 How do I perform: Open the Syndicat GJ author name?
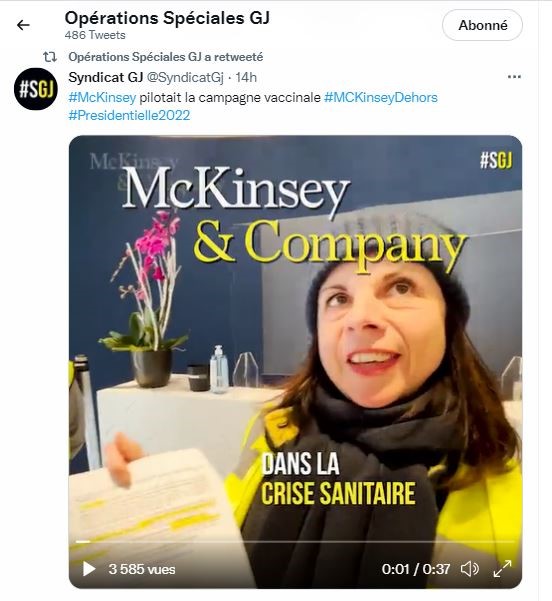[106, 77]
